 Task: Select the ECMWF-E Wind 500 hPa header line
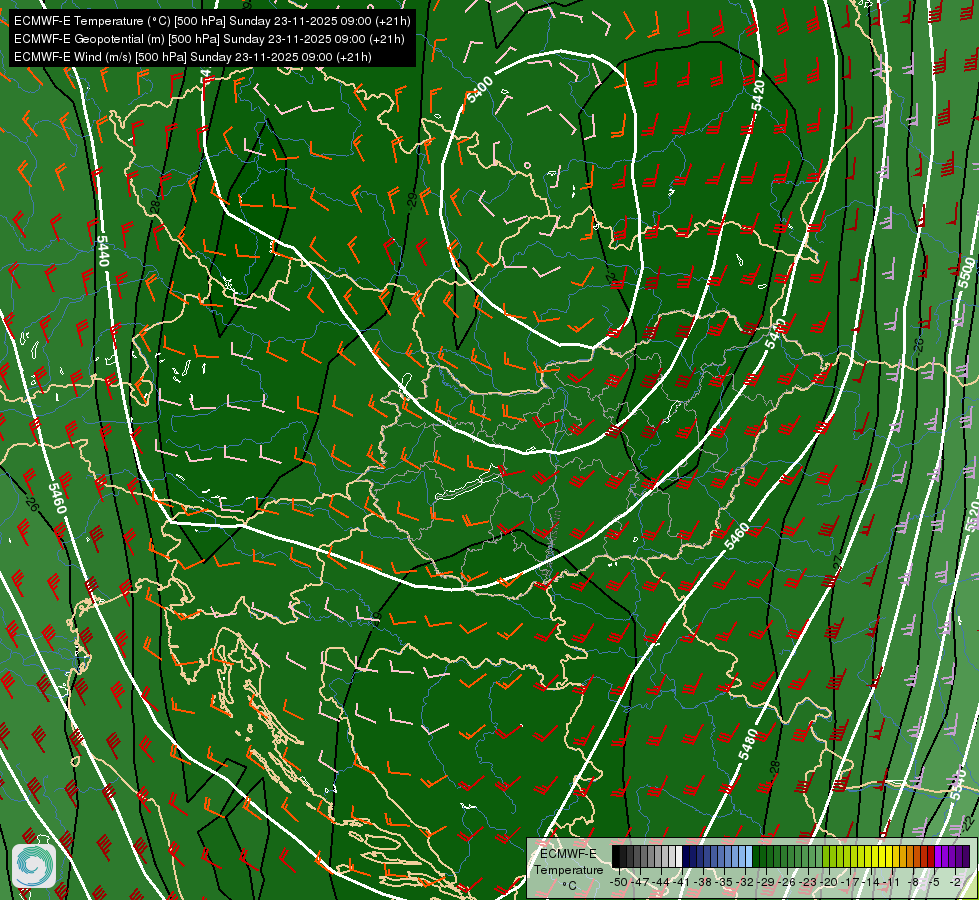tap(193, 57)
